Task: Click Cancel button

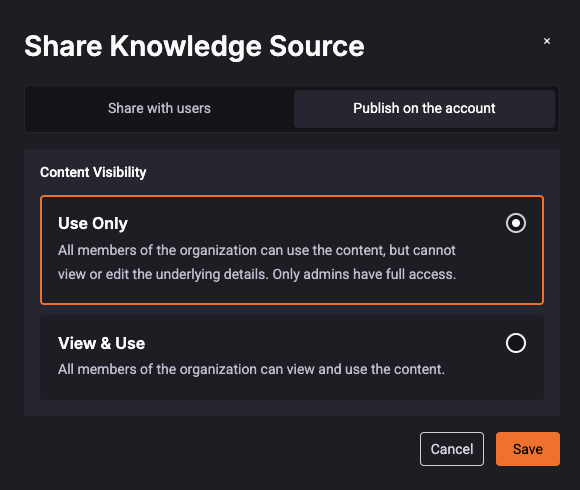Action: 452,449
